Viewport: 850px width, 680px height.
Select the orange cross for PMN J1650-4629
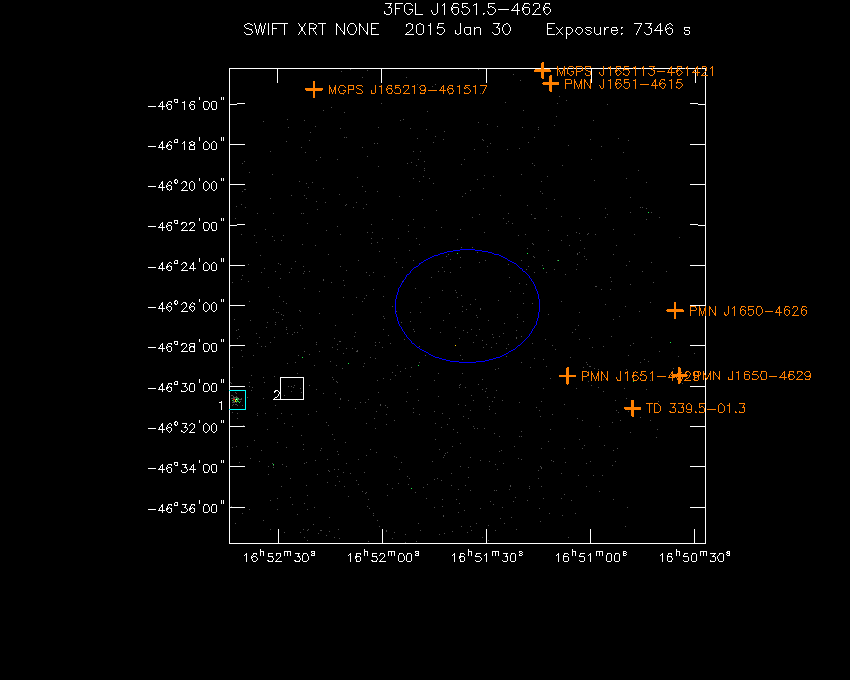[x=679, y=375]
